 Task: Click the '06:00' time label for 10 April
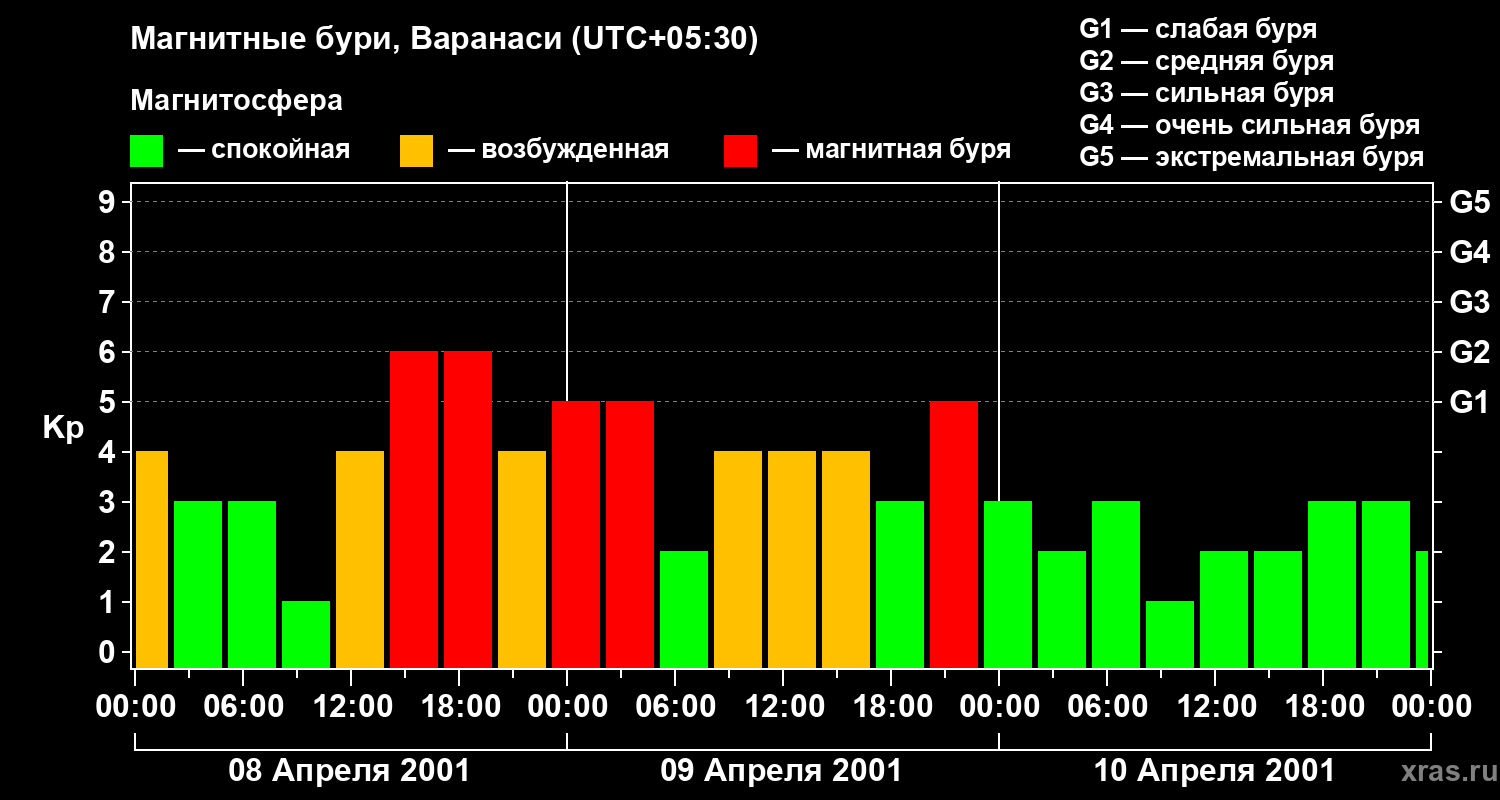tap(1108, 707)
